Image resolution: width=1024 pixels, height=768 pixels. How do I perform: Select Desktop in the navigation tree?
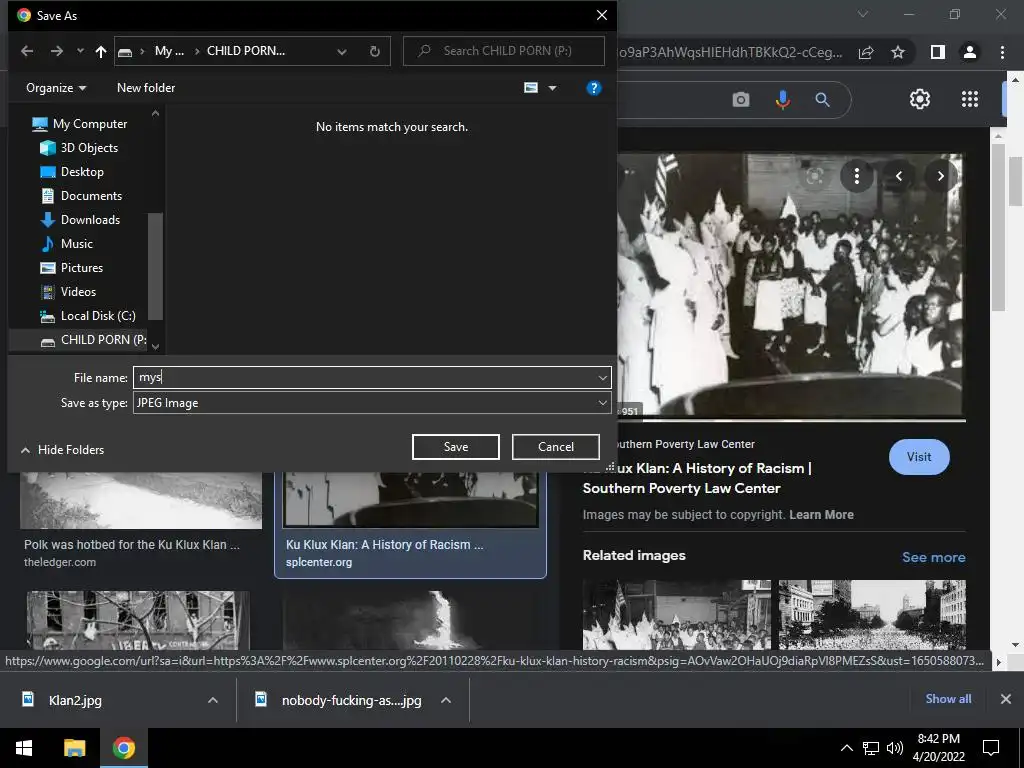point(72,172)
